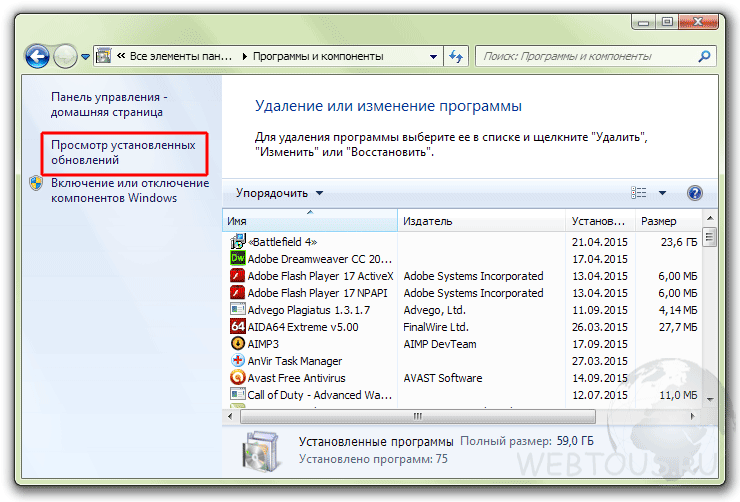This screenshot has height=502, width=740.
Task: Click the horizontal scrollbar left arrow
Action: click(x=230, y=417)
